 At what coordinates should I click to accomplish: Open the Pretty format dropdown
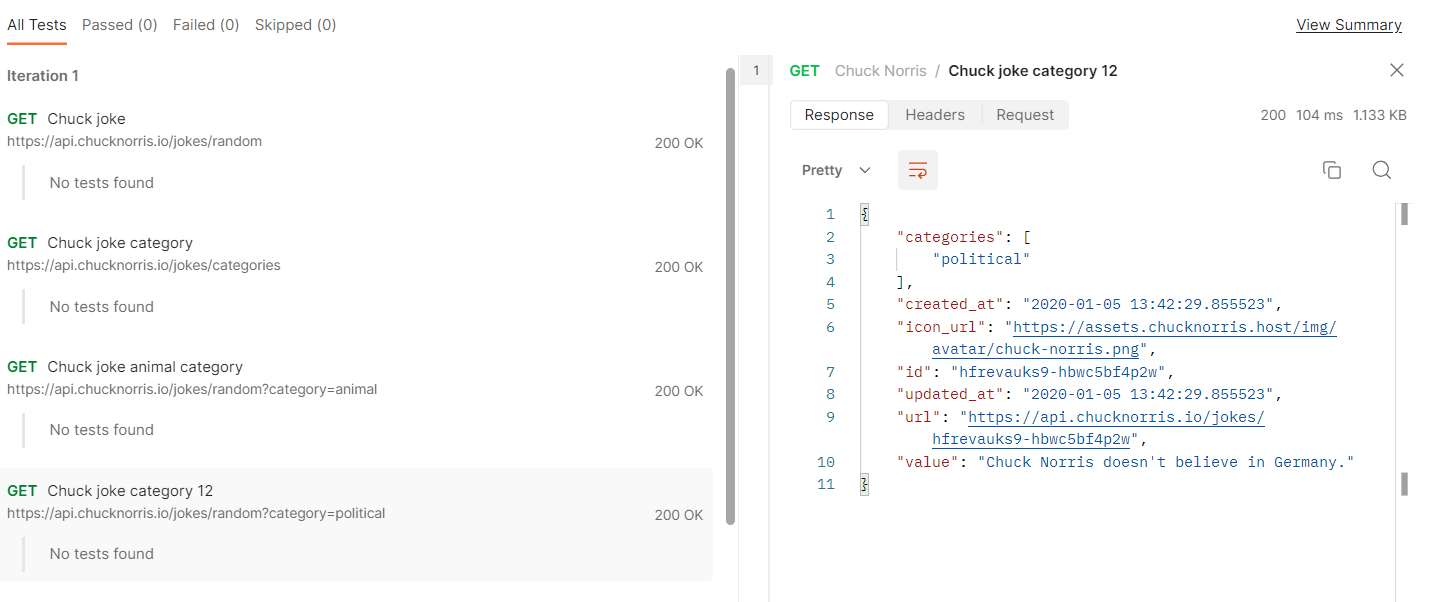pos(837,170)
